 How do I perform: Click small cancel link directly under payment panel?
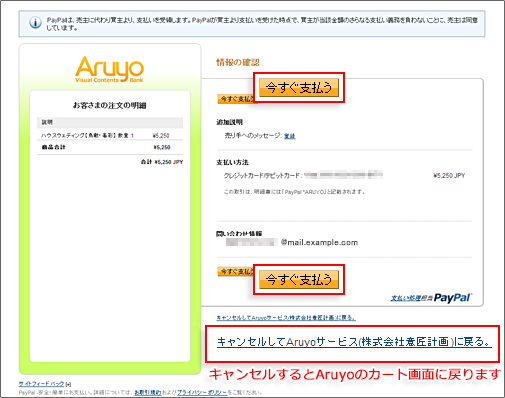point(286,318)
